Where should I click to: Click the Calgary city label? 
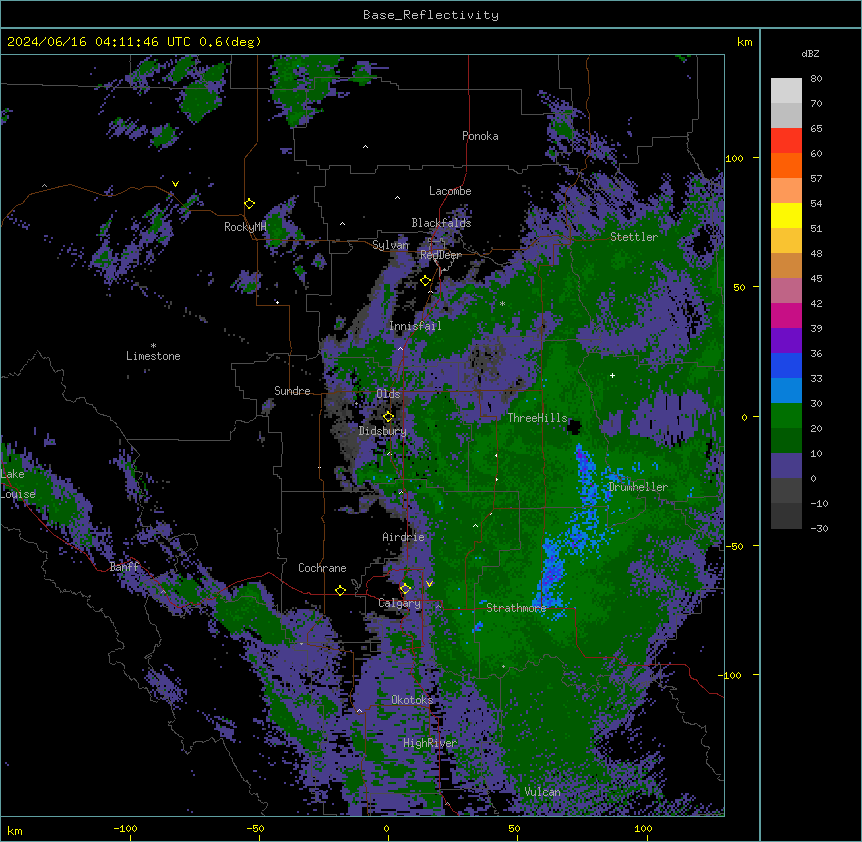[399, 603]
